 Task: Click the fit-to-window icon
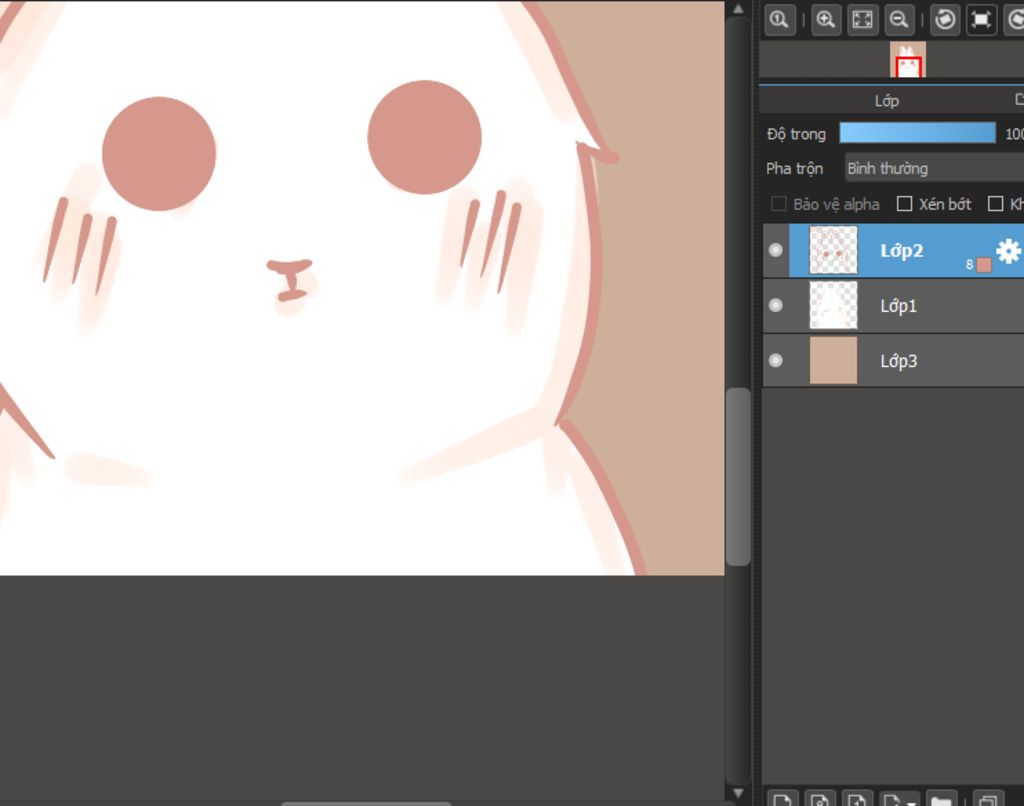click(x=863, y=20)
